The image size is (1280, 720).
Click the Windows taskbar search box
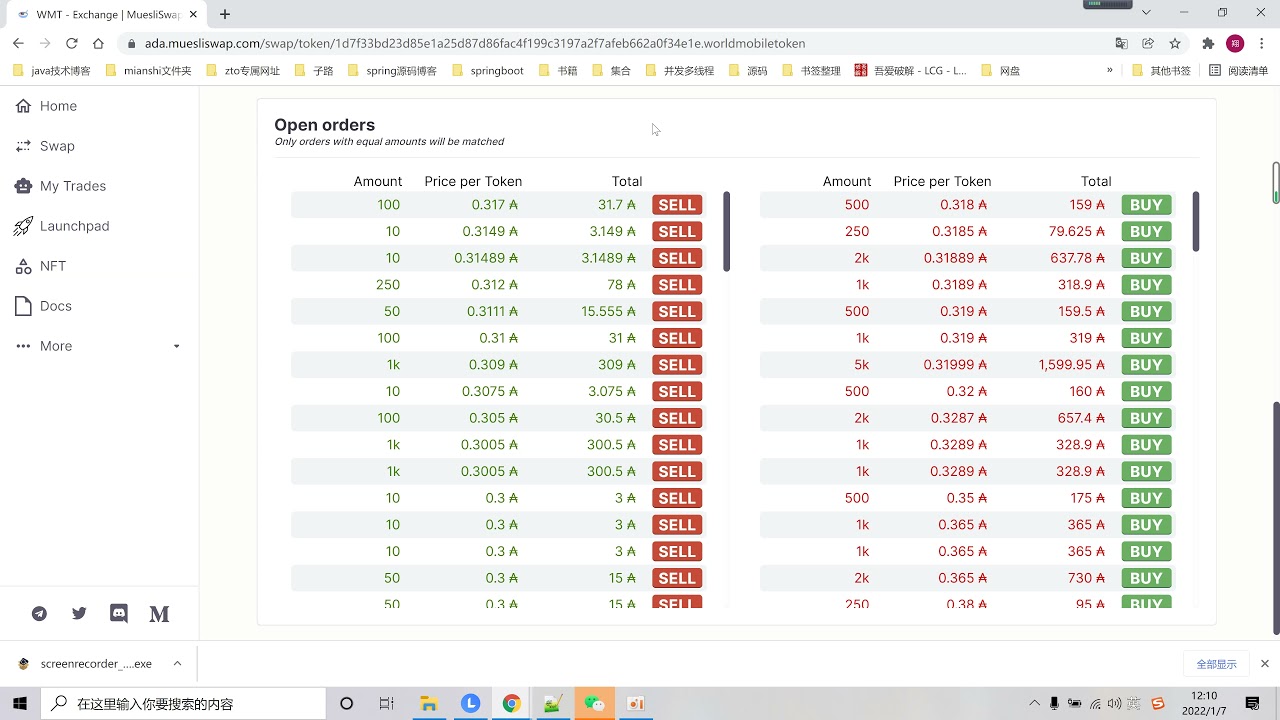click(184, 703)
